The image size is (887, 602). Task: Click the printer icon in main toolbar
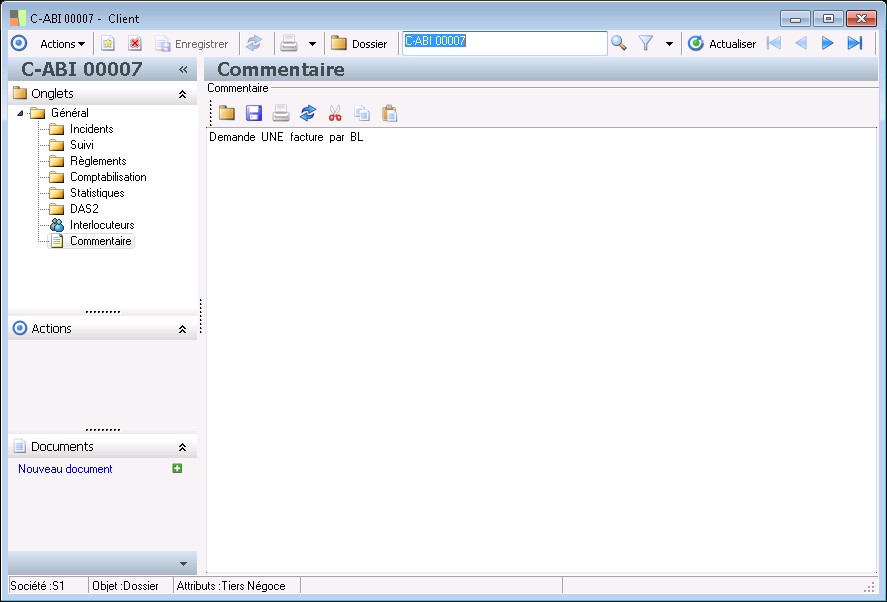click(289, 44)
